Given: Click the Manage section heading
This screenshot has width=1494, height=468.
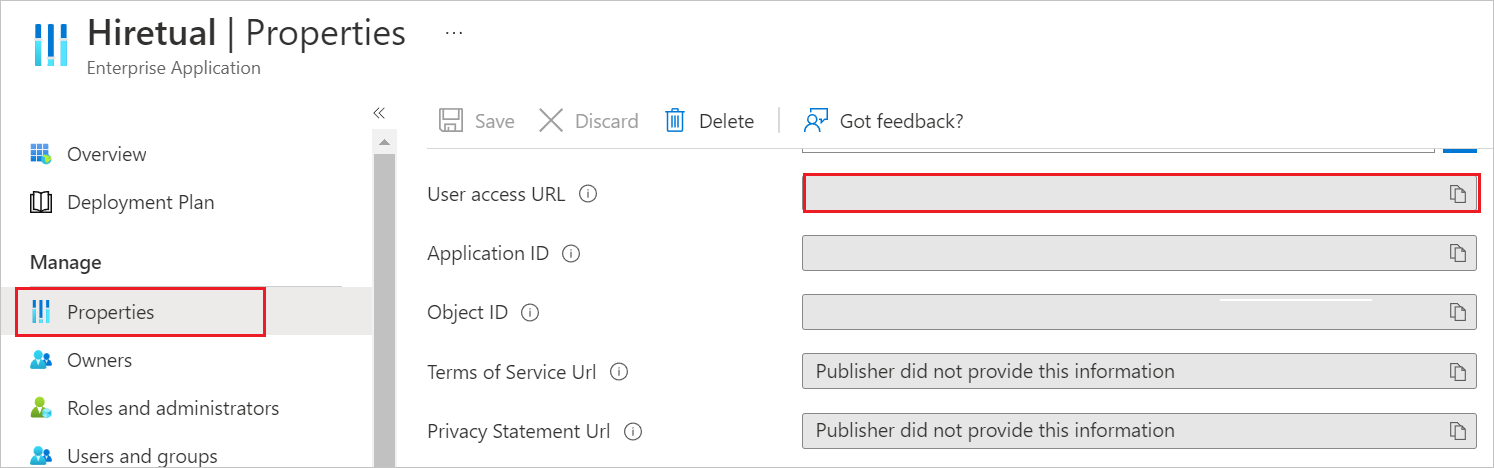Looking at the screenshot, I should point(66,262).
